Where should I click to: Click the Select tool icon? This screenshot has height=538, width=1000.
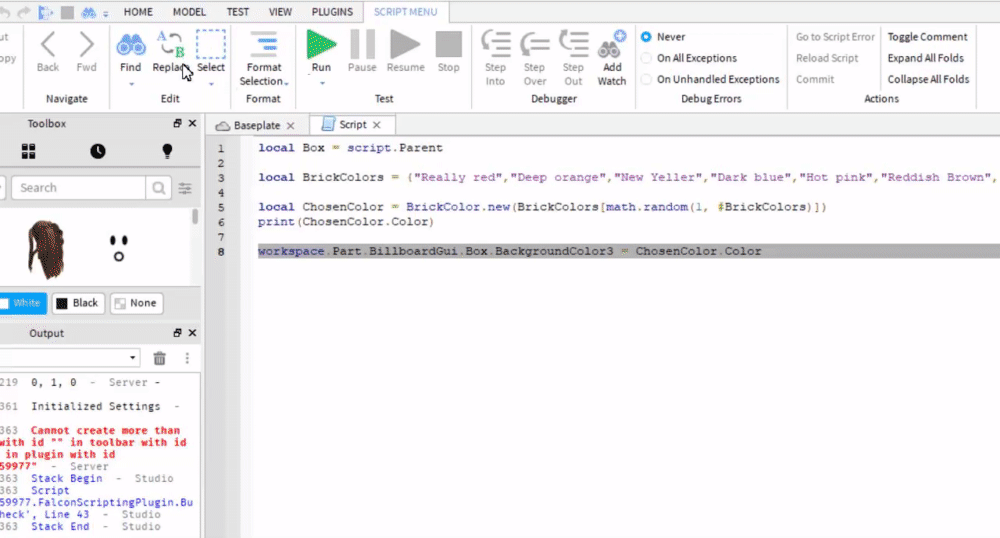210,45
